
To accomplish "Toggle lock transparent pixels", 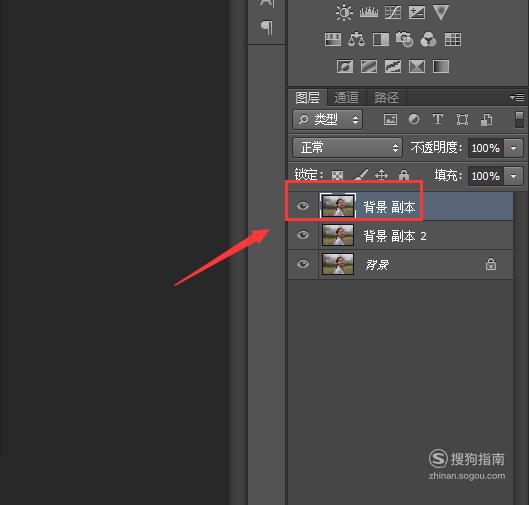I will [337, 175].
